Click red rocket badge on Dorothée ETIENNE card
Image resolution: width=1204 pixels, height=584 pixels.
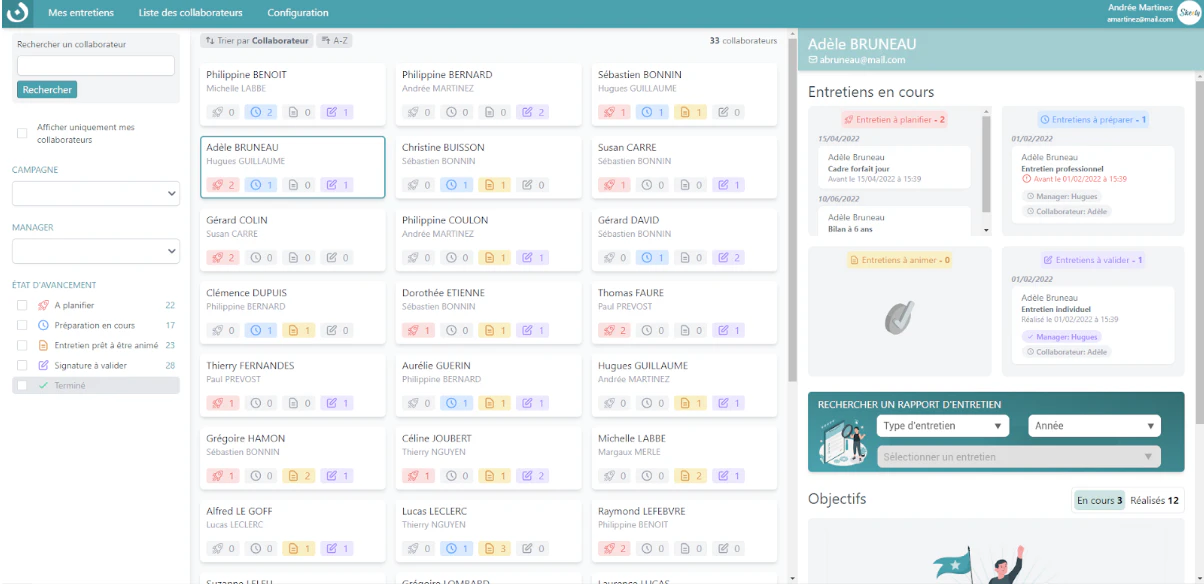point(419,331)
